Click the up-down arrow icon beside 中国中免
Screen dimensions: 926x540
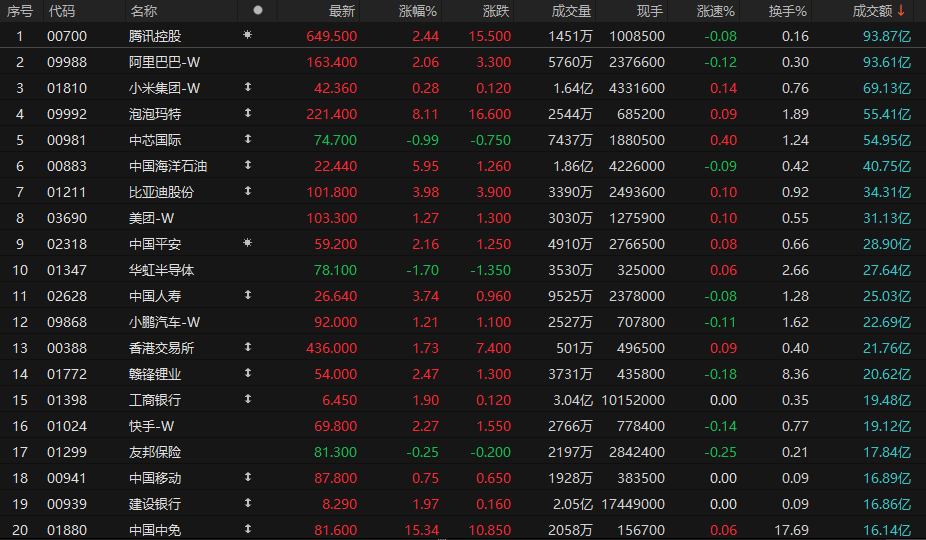[x=248, y=529]
